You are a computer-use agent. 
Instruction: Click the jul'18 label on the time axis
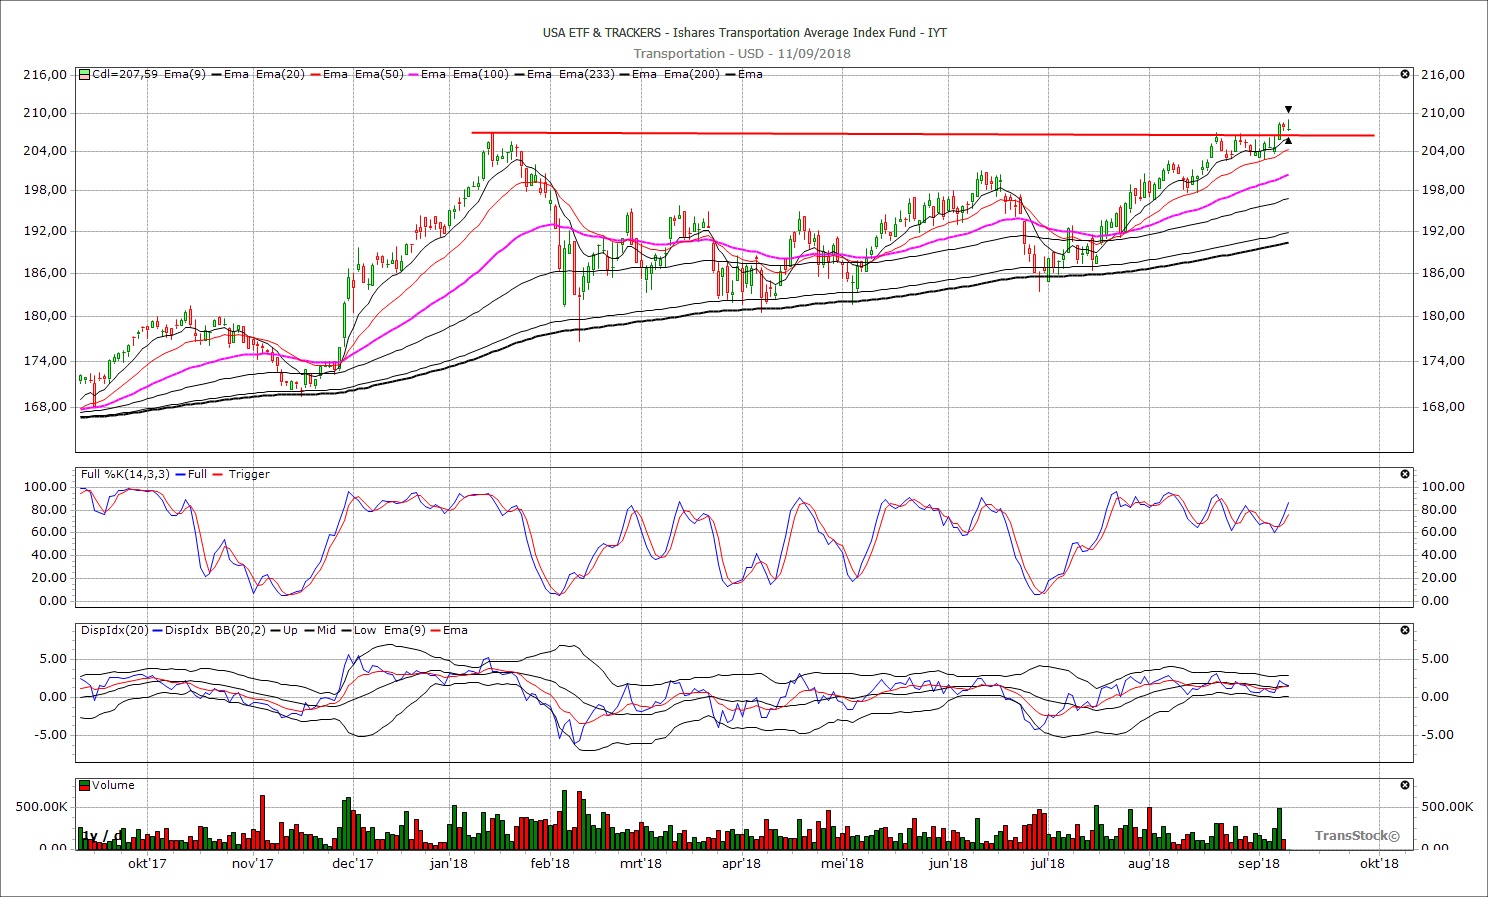(x=1047, y=864)
